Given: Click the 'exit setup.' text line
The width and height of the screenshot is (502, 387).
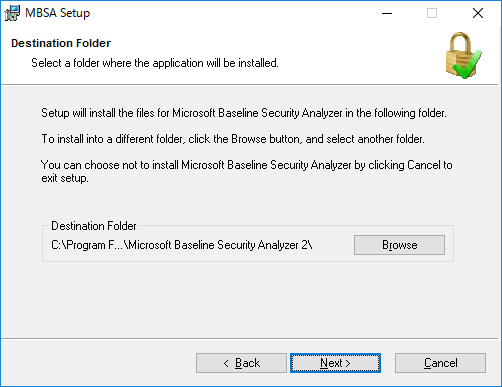Looking at the screenshot, I should click(x=65, y=178).
